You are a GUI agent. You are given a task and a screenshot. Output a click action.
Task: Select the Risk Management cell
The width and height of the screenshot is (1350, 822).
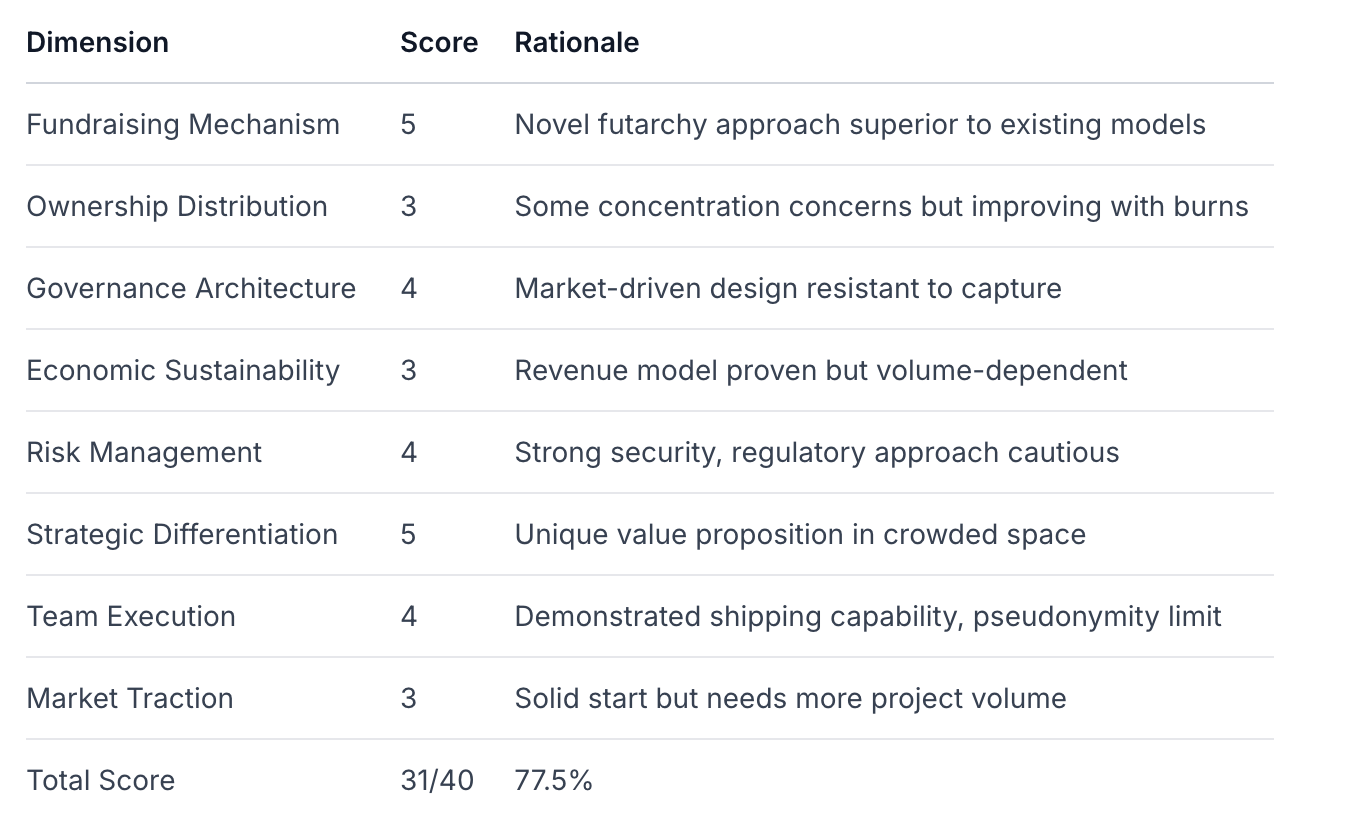[144, 453]
